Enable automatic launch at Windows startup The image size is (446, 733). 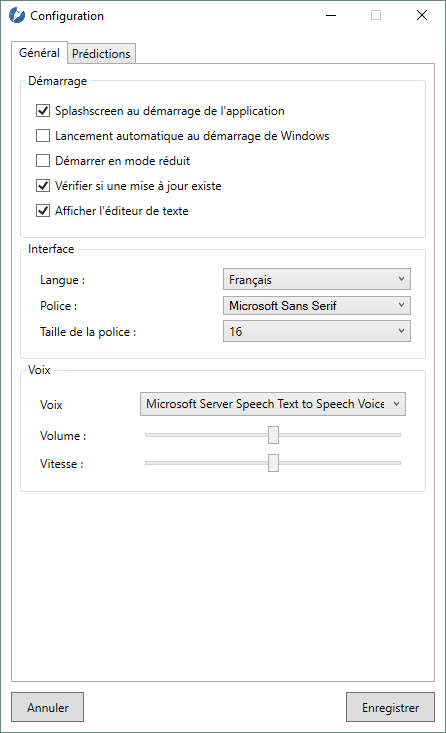pos(43,136)
